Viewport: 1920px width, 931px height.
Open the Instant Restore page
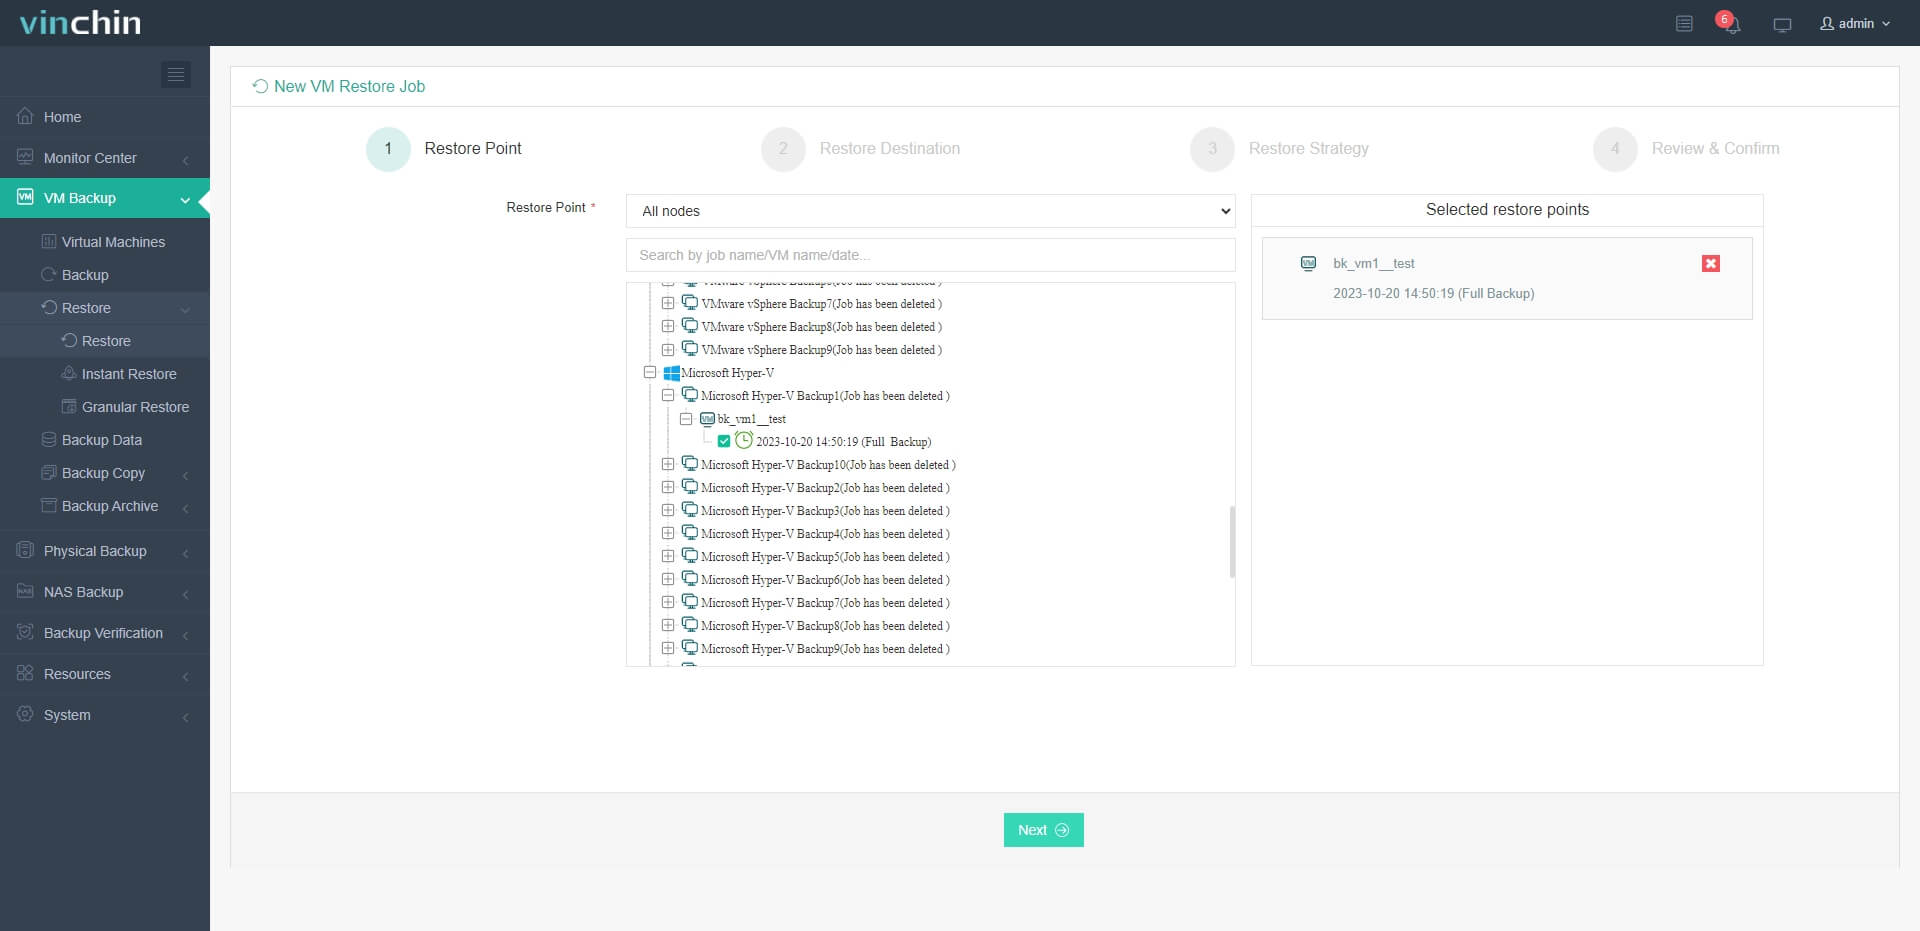pyautogui.click(x=130, y=373)
